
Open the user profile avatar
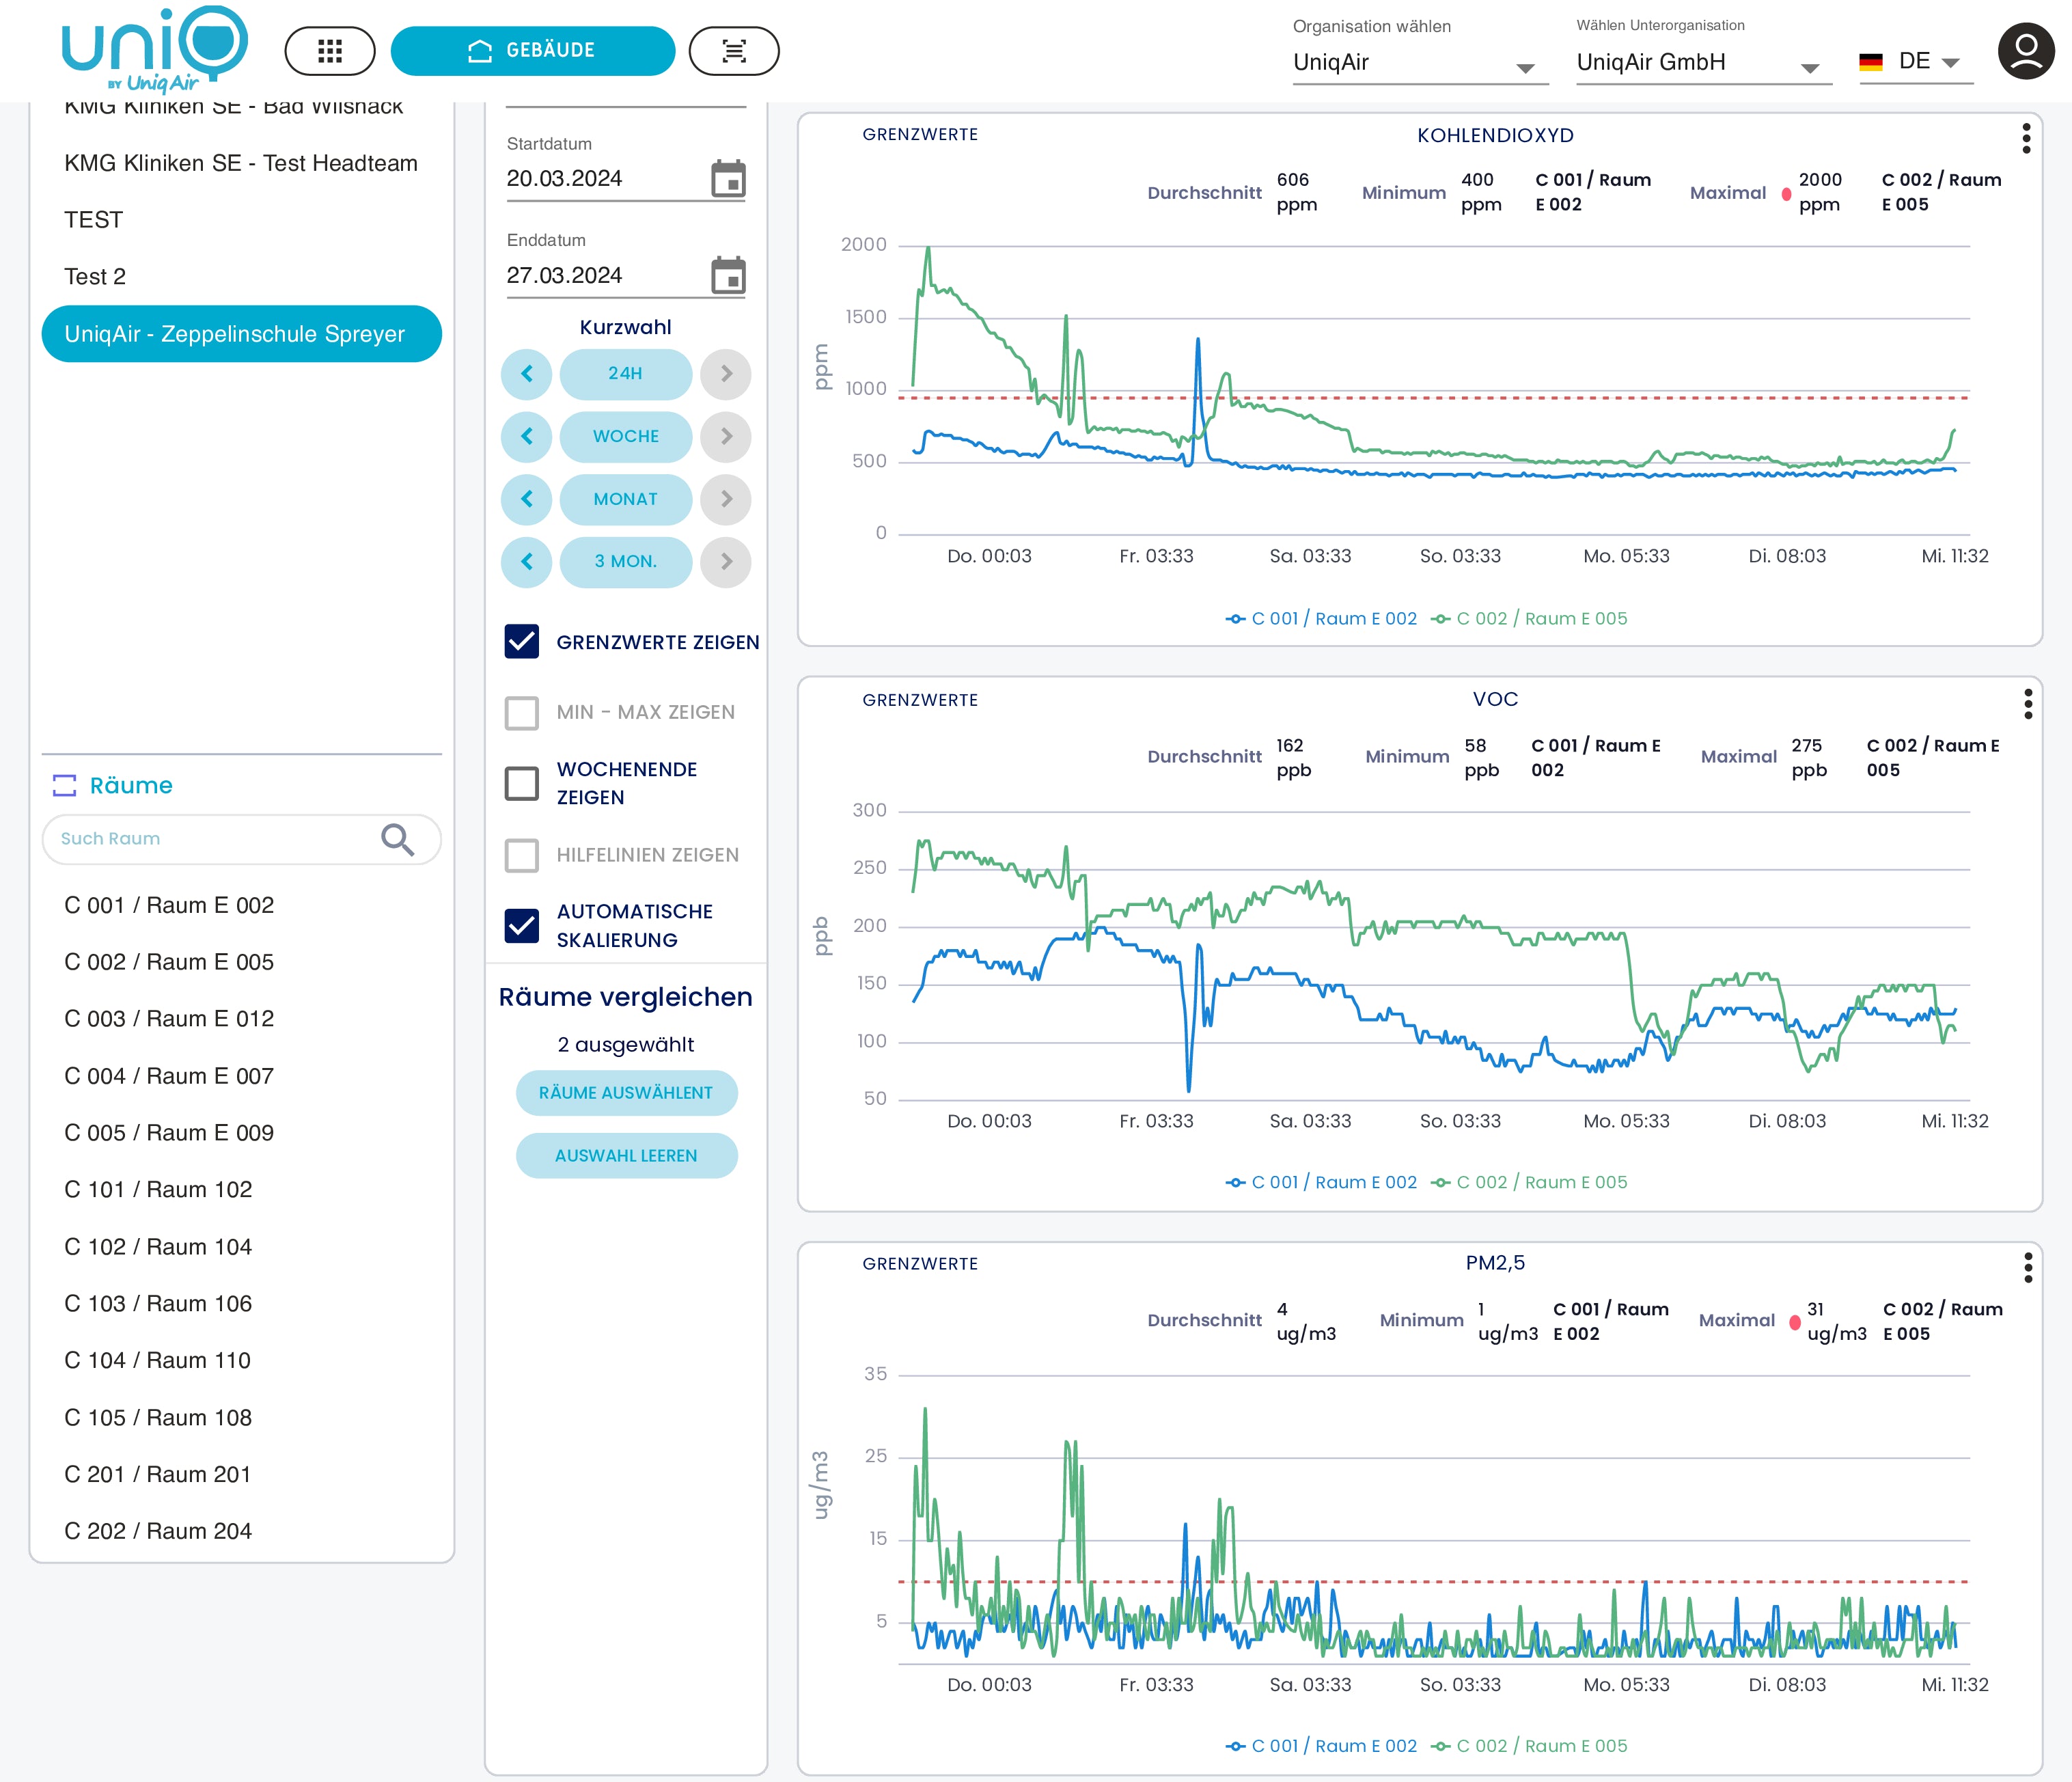click(2026, 51)
